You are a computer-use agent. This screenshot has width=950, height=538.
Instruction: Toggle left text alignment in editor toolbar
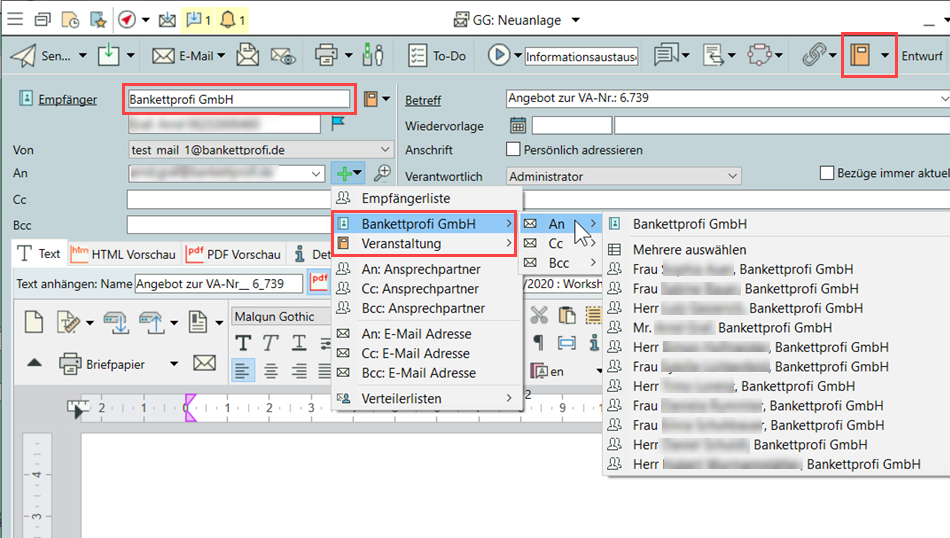[243, 371]
